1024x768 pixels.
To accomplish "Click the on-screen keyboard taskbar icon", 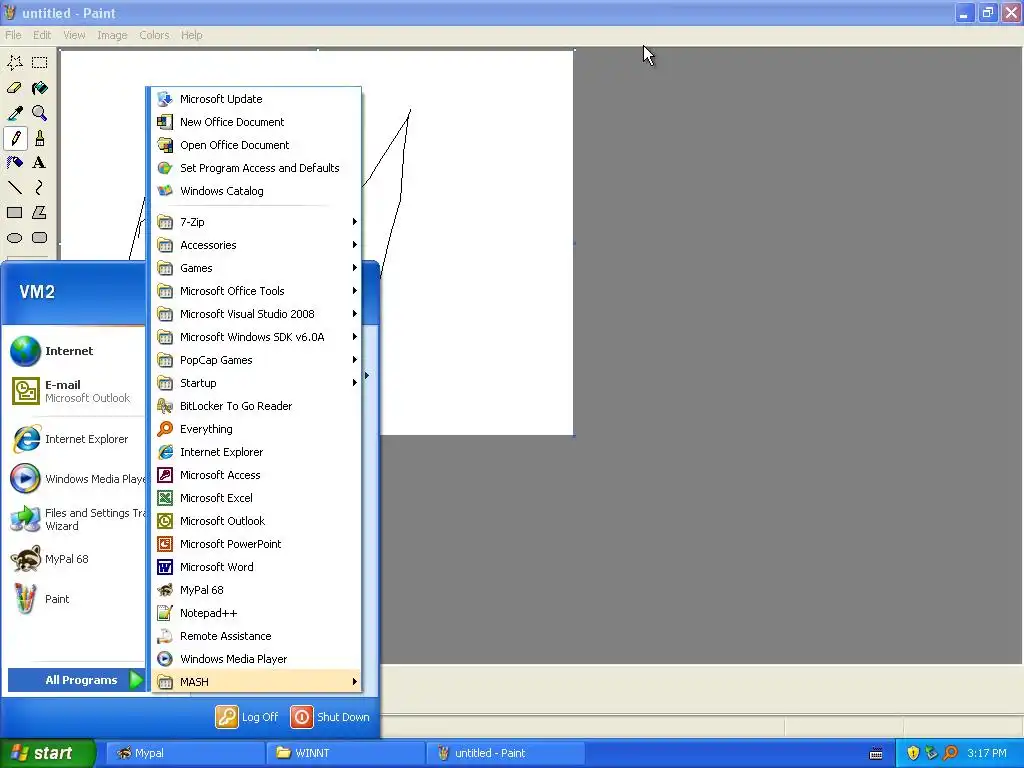I will 876,754.
